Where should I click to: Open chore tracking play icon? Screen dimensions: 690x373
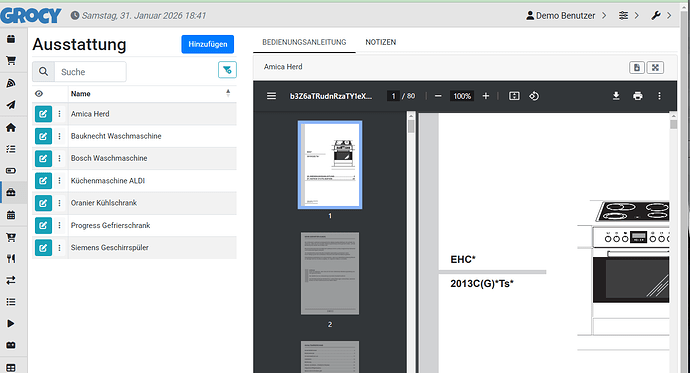click(11, 324)
